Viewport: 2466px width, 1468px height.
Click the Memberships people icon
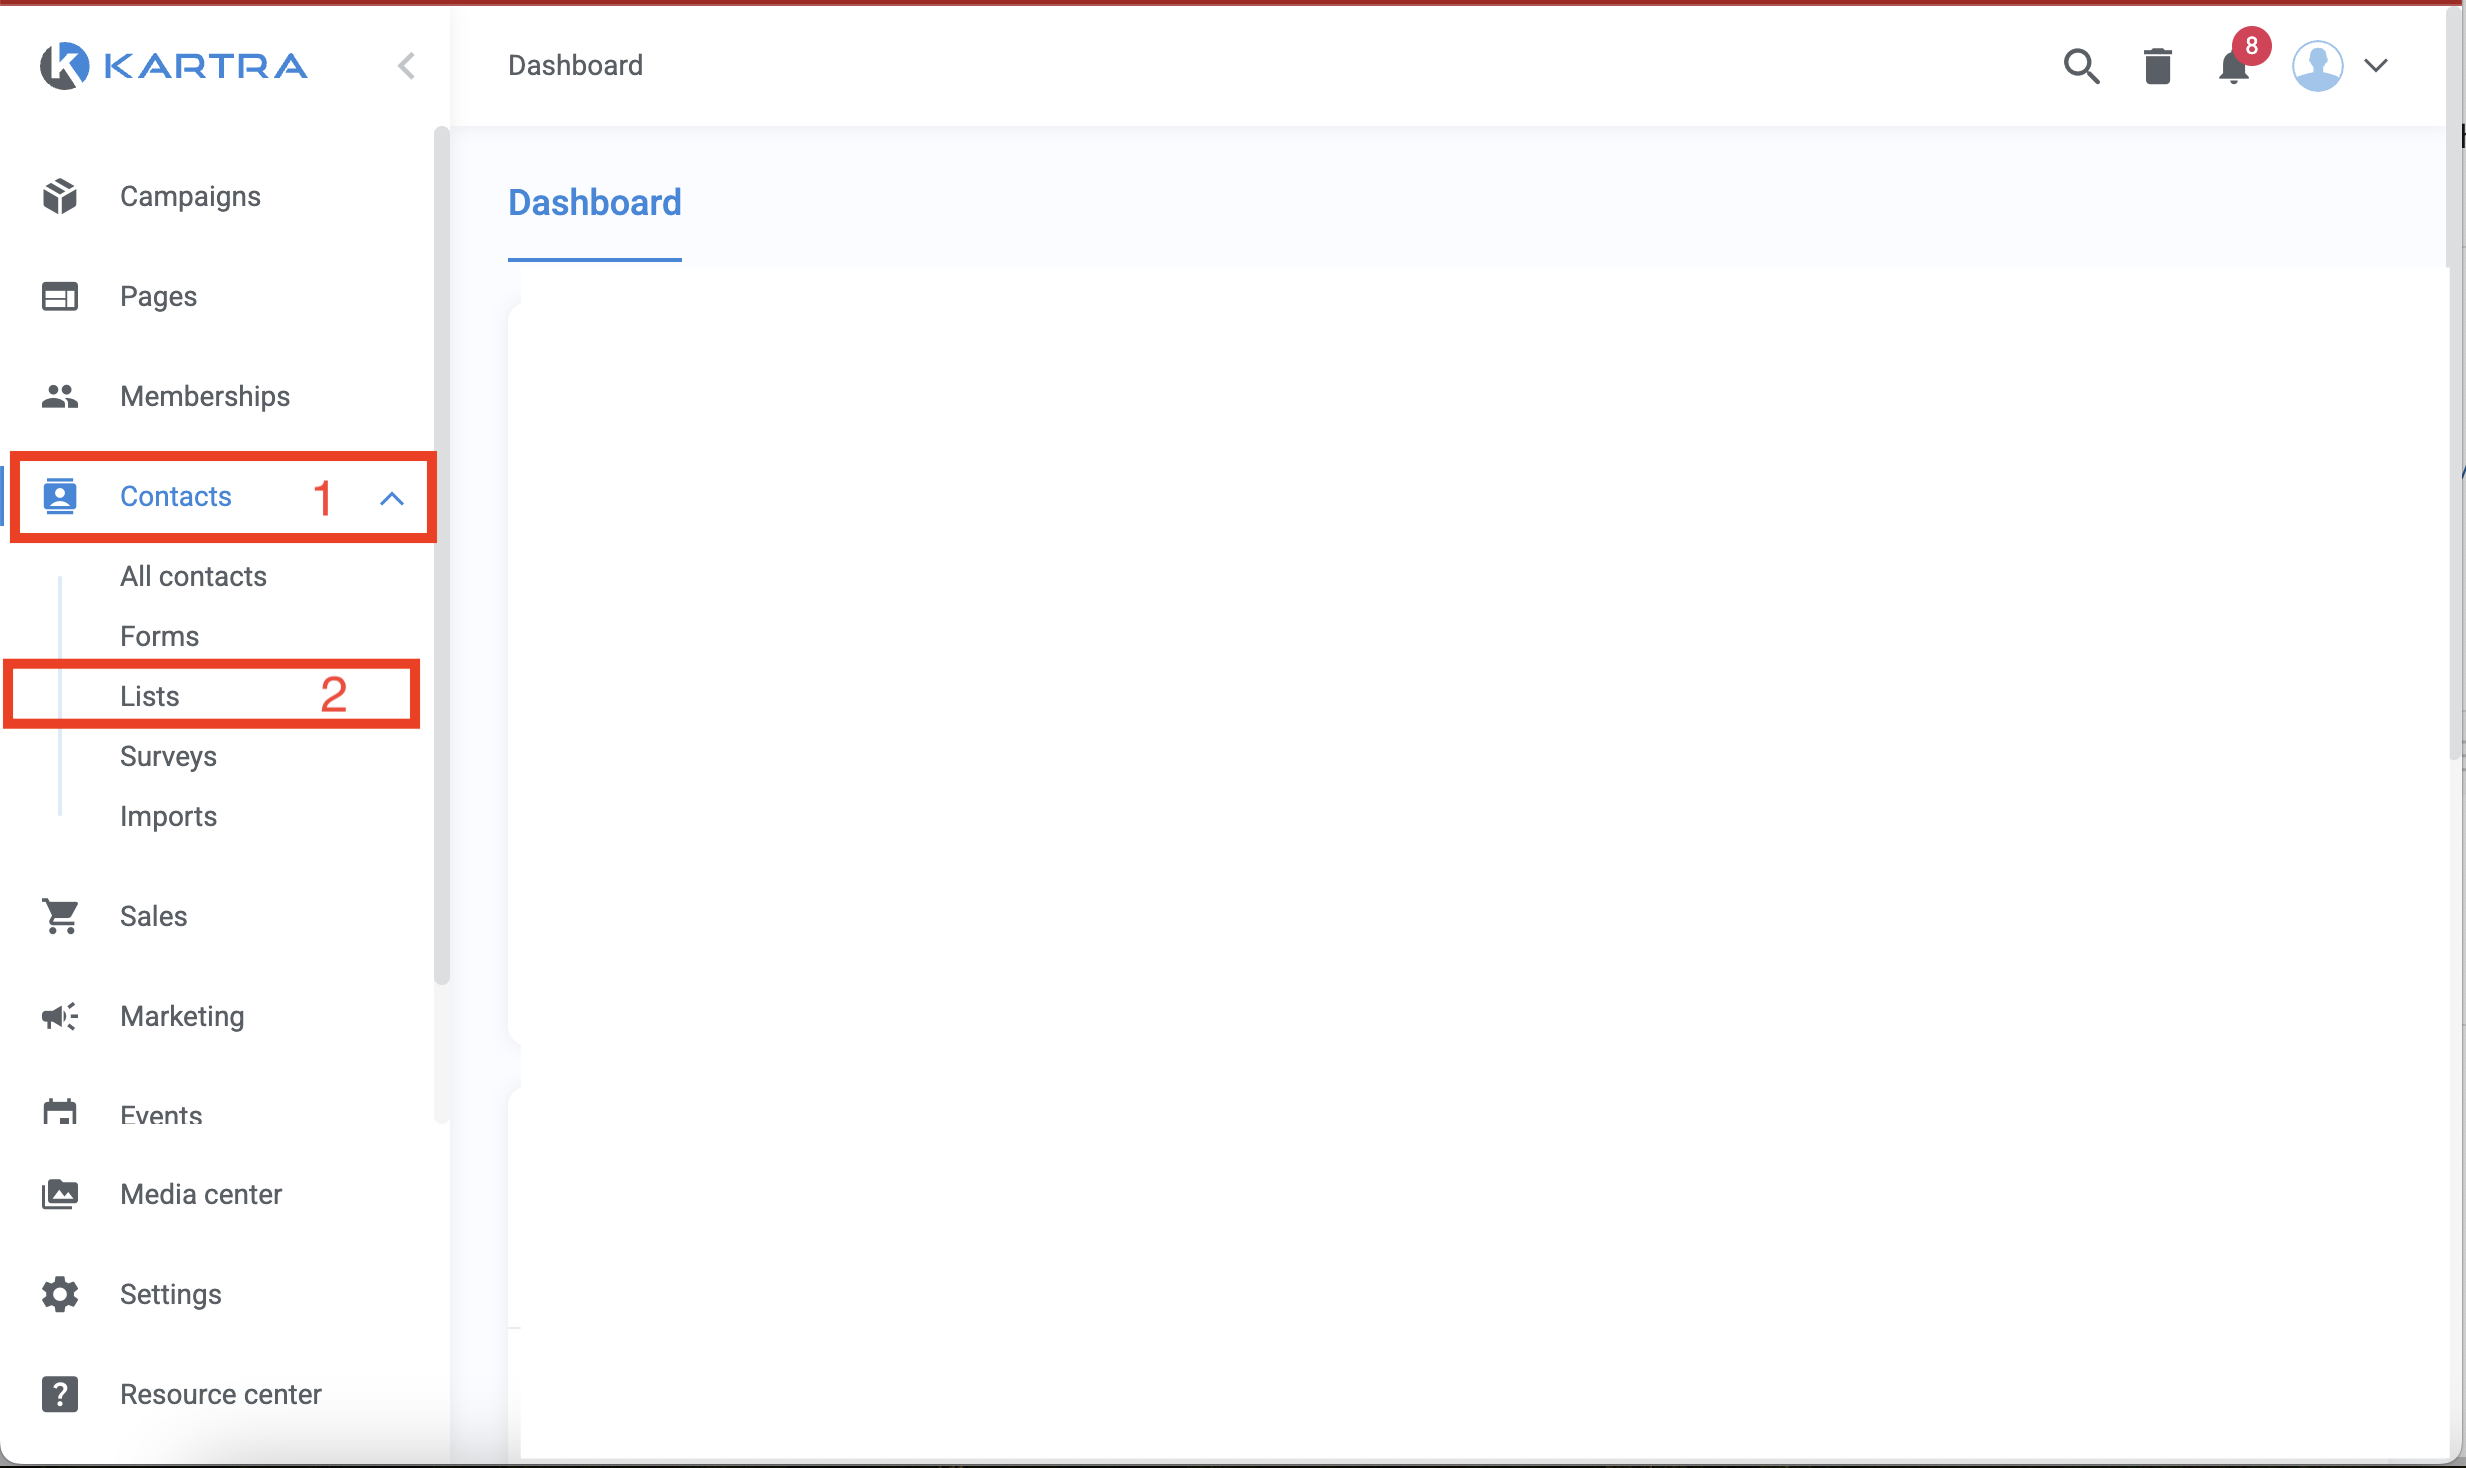pos(60,397)
